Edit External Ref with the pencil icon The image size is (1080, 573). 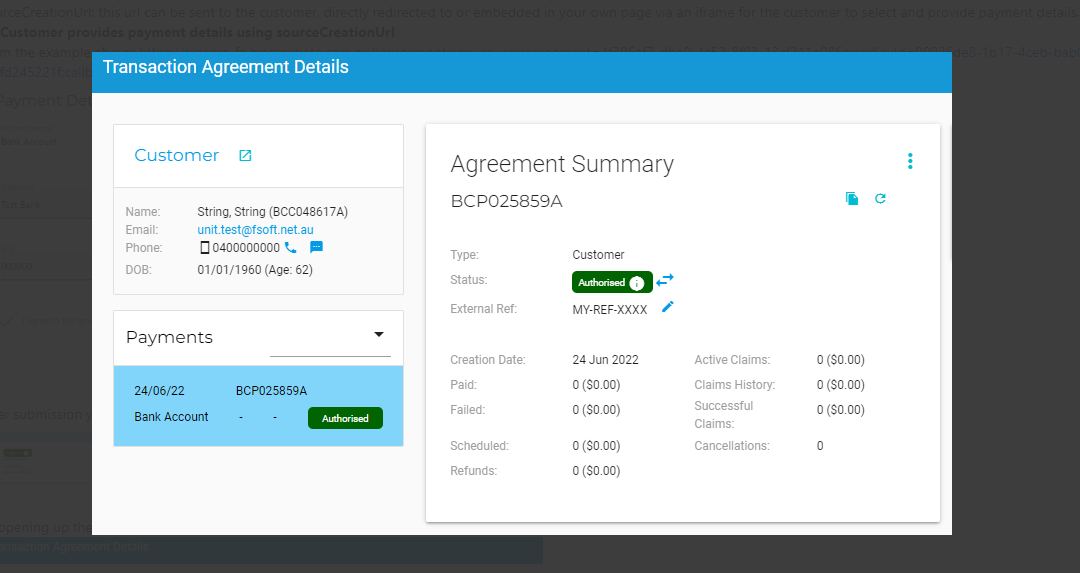point(667,307)
